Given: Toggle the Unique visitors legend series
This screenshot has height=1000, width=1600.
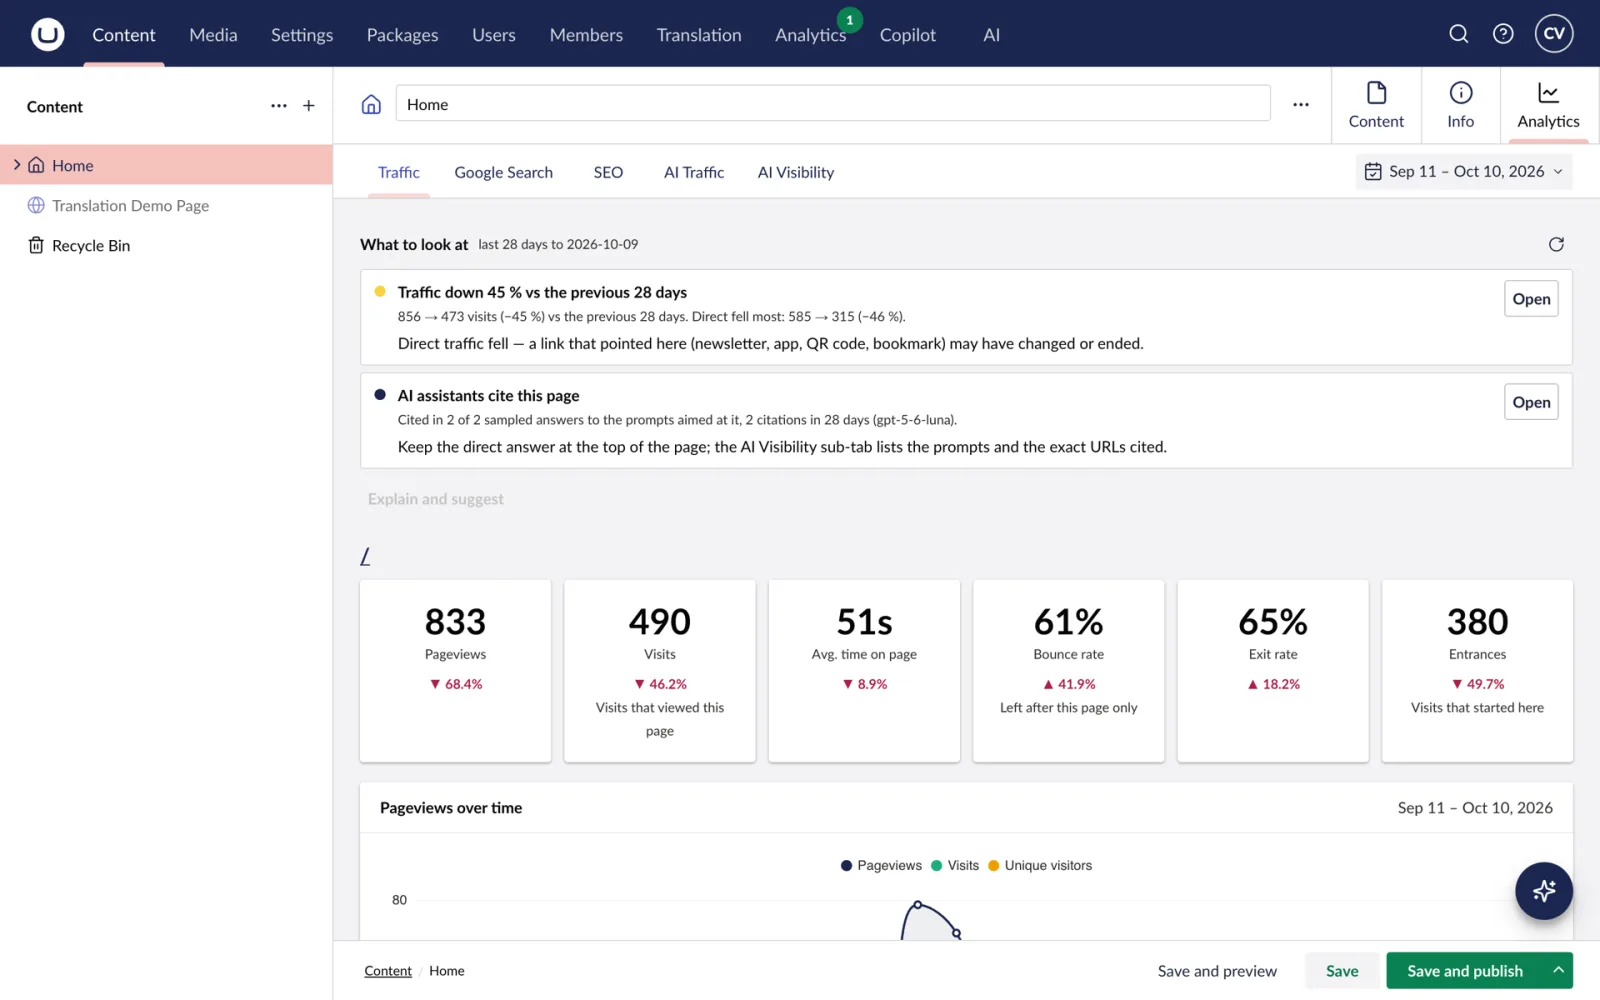Looking at the screenshot, I should tap(1040, 866).
